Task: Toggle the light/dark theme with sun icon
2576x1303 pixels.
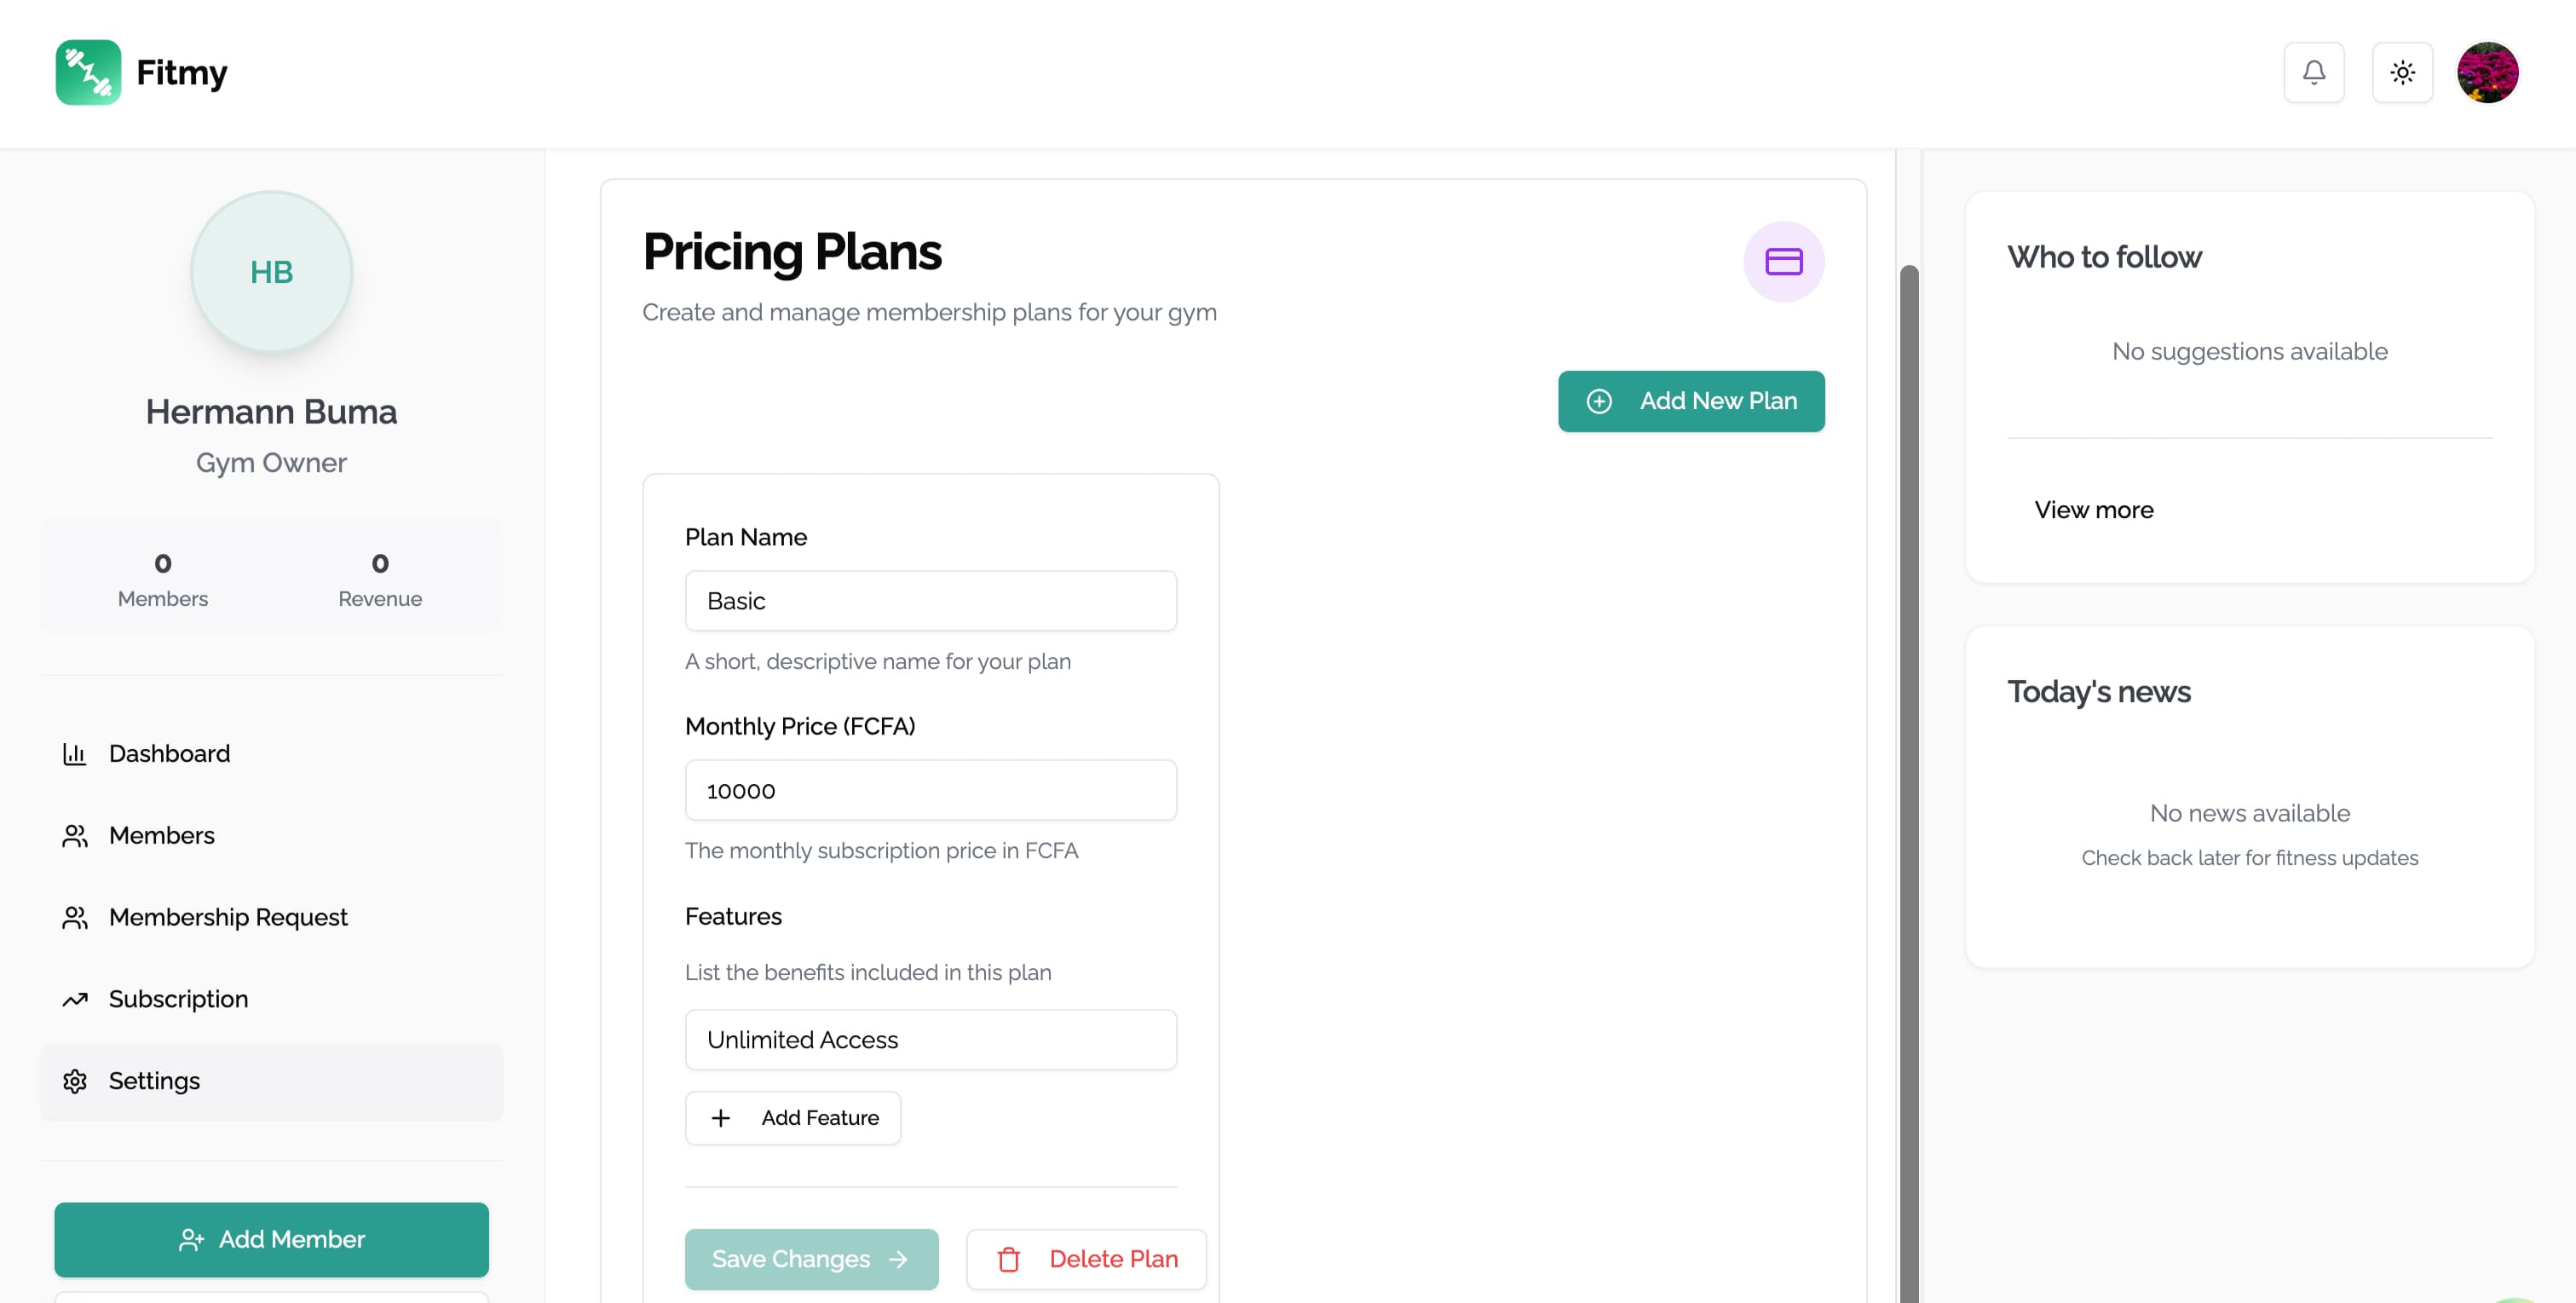Action: tap(2402, 72)
